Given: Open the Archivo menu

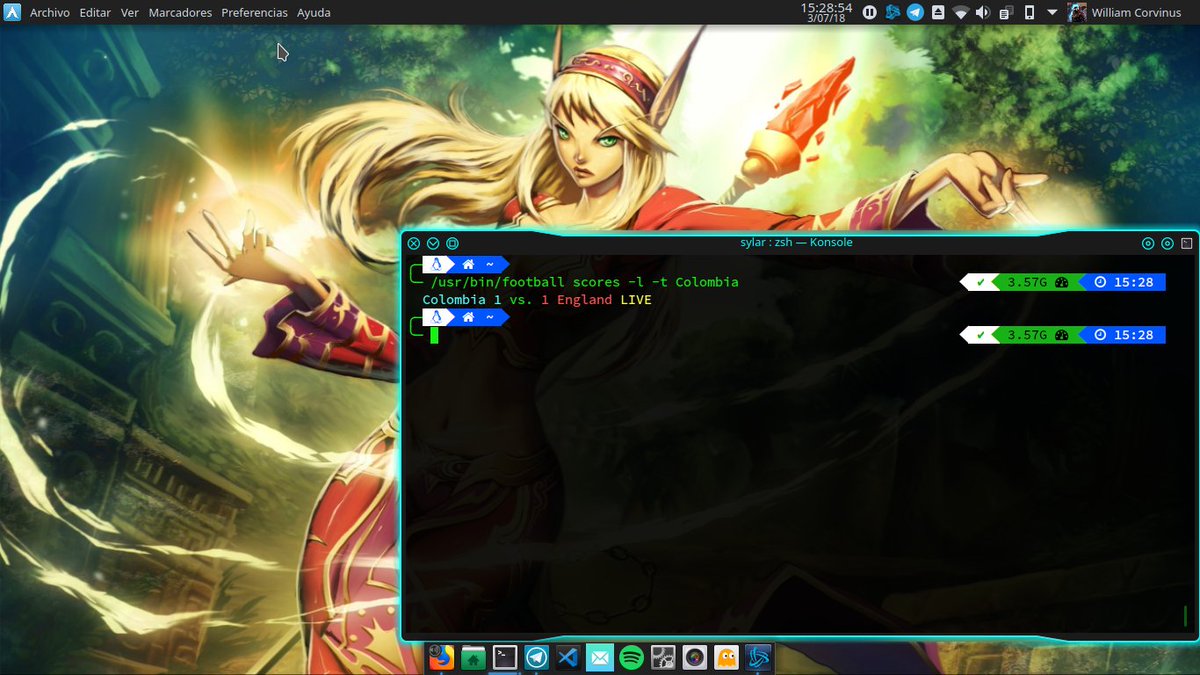Looking at the screenshot, I should click(50, 13).
